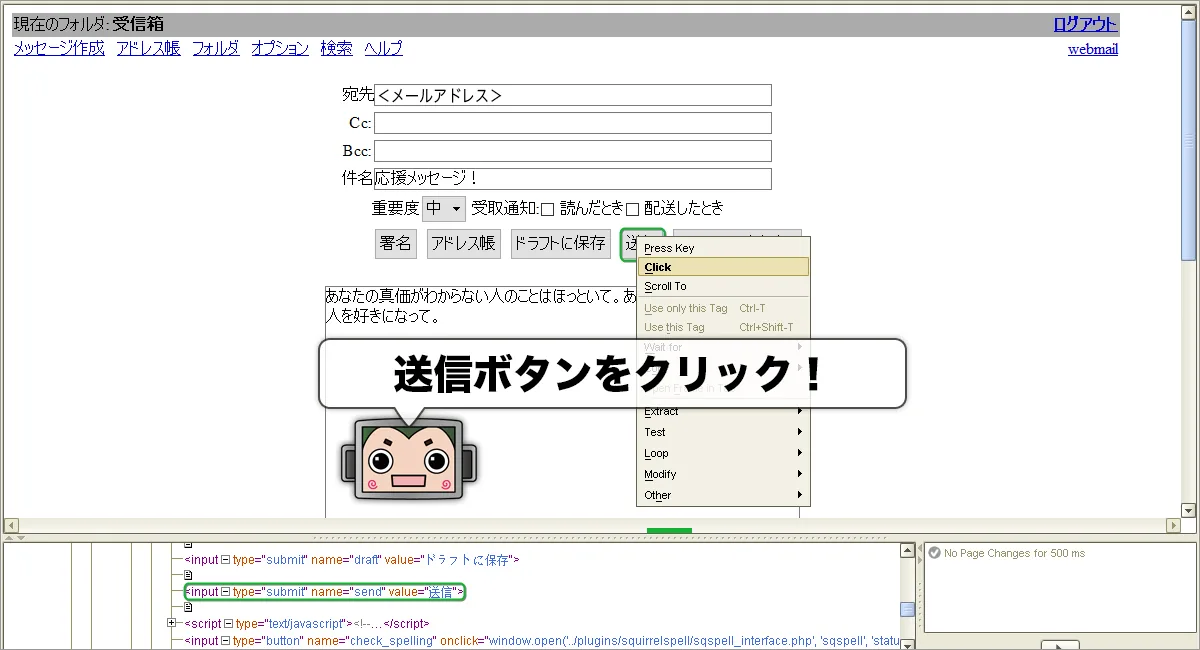Viewport: 1200px width, 650px height.
Task: Collapse the check_spelling input tag's minus box
Action: click(x=225, y=640)
